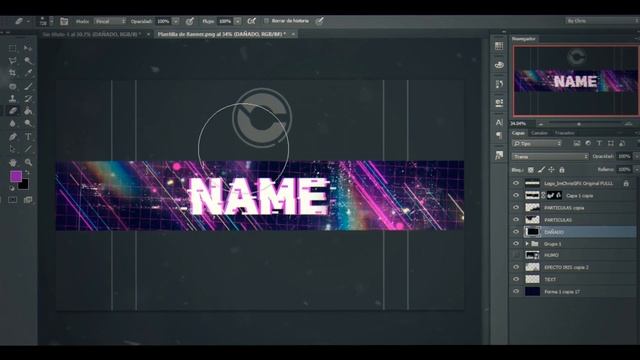Select the Healing Brush patch tool
This screenshot has width=640, height=360.
(13, 86)
